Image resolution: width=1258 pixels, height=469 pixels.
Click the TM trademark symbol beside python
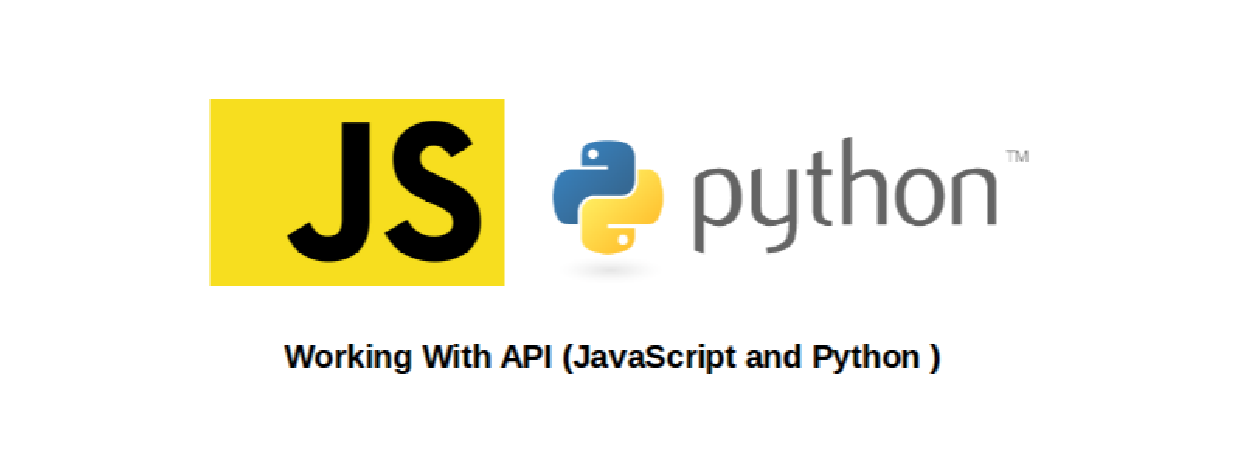[1017, 157]
